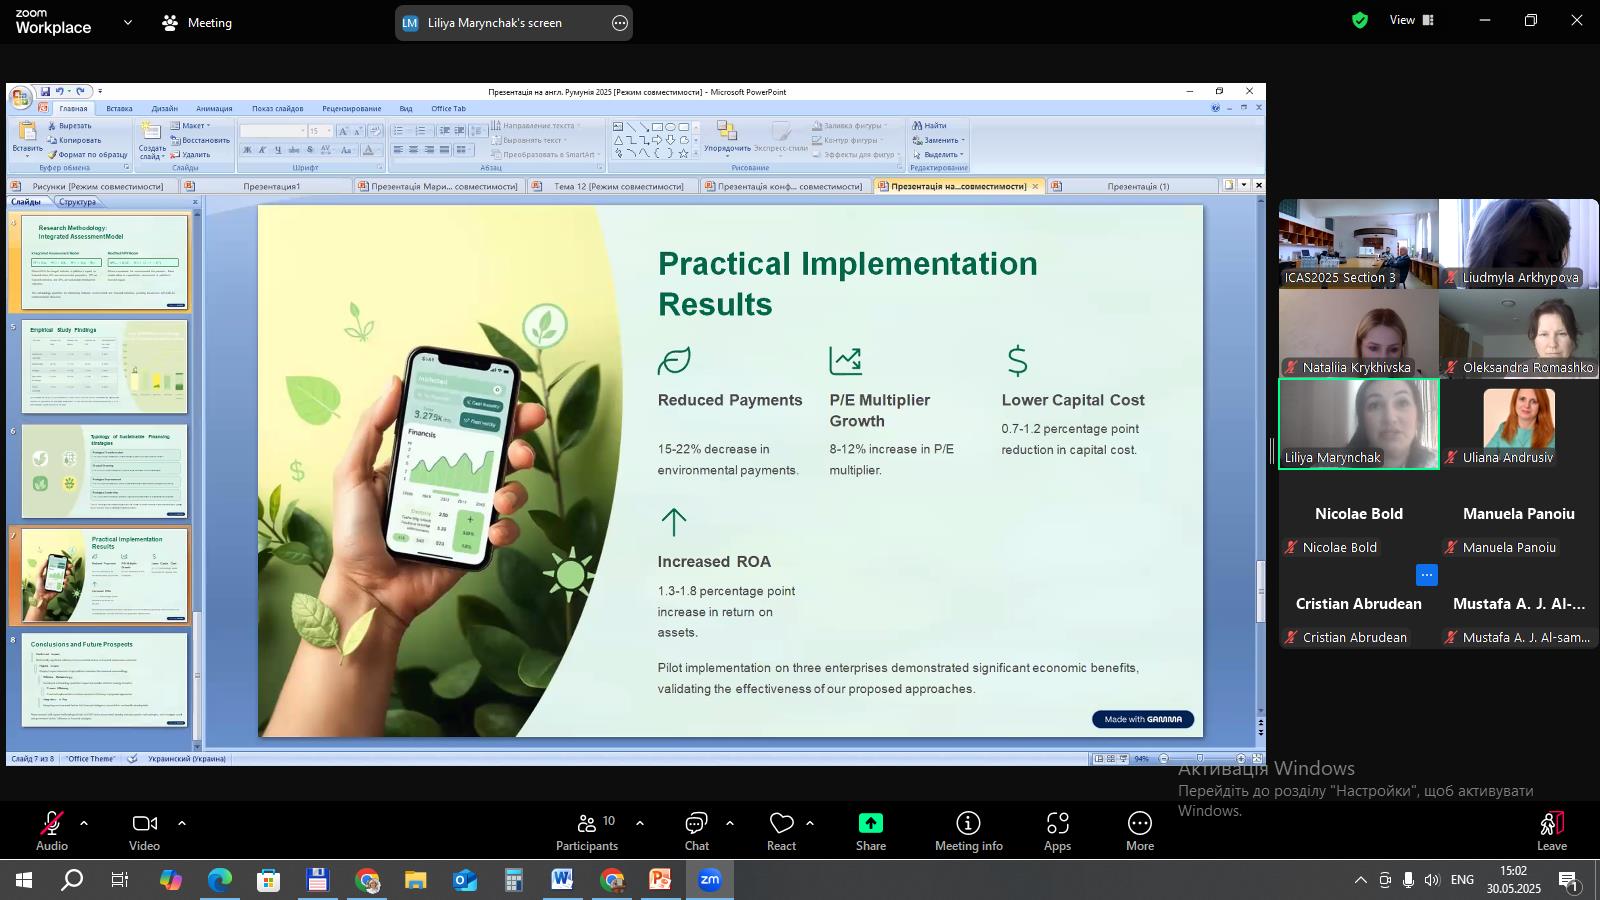Toggle bulleted list in paragraph group
Viewport: 1600px width, 900px height.
400,131
